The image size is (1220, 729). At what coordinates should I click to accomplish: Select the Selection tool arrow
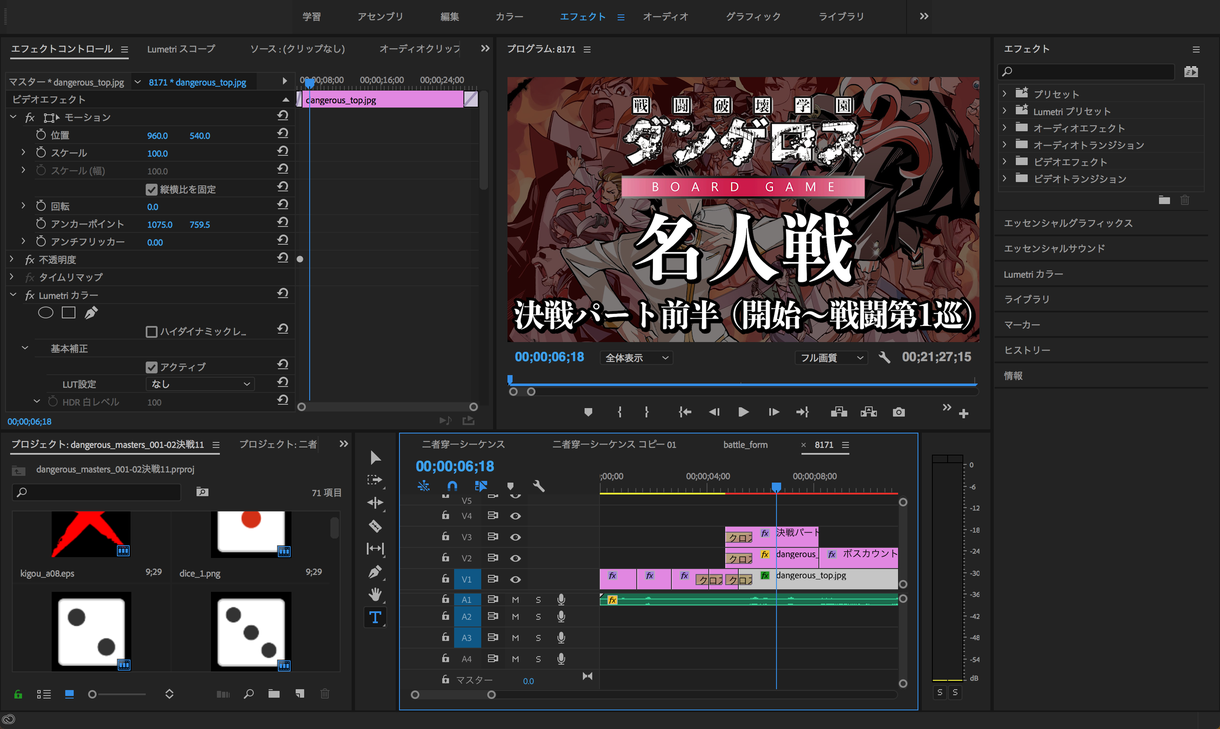click(375, 457)
